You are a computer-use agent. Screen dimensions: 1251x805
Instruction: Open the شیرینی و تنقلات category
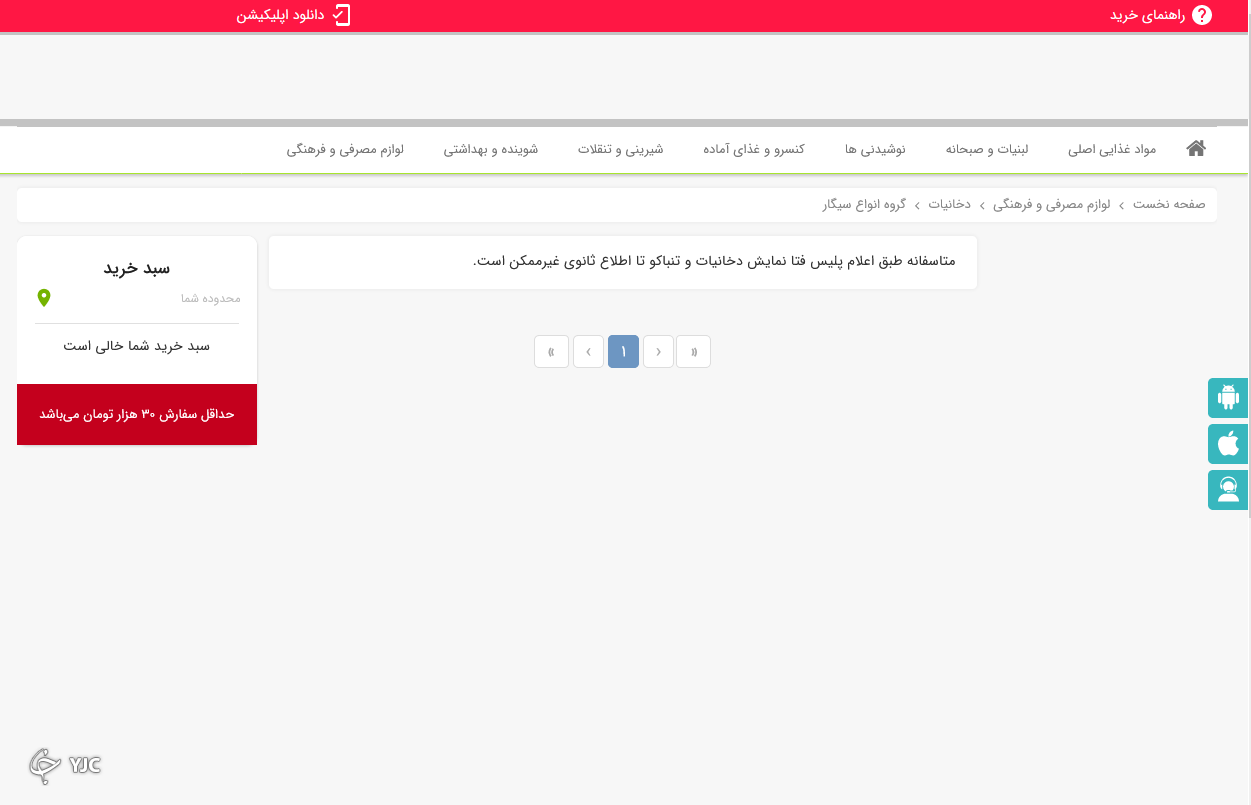coord(622,148)
